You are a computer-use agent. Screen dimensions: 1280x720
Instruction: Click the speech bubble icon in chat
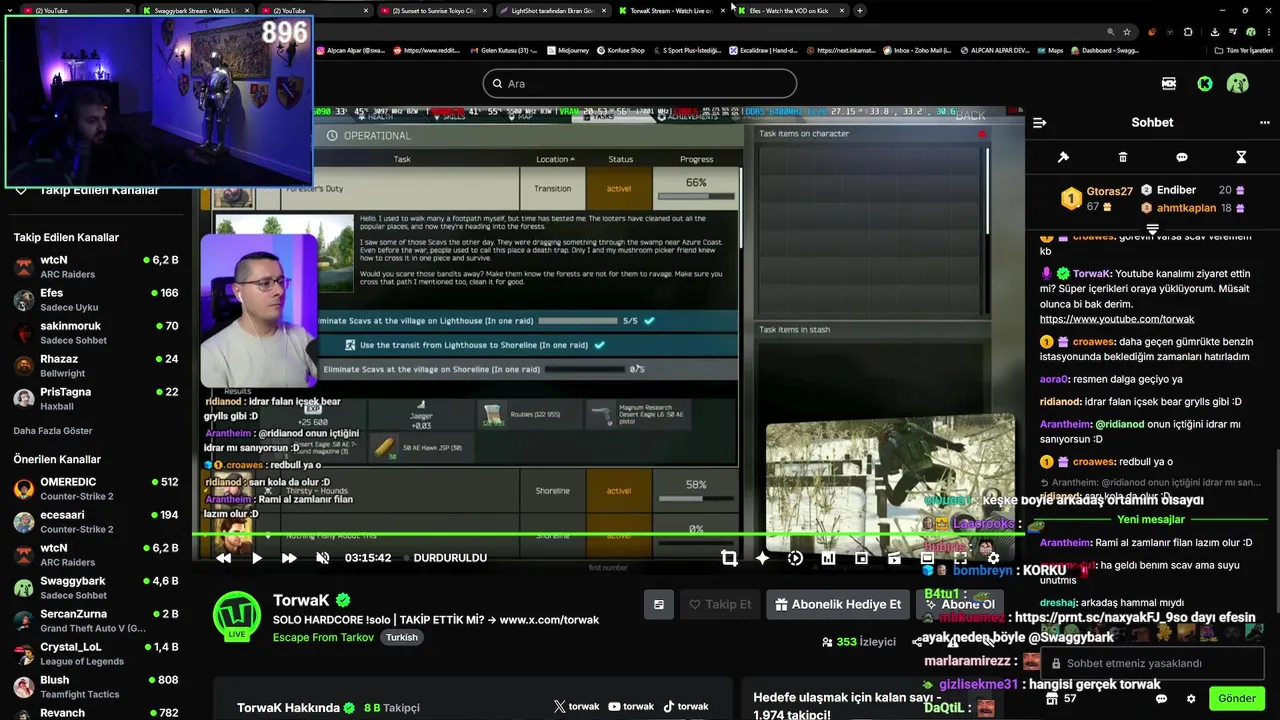pos(1182,157)
